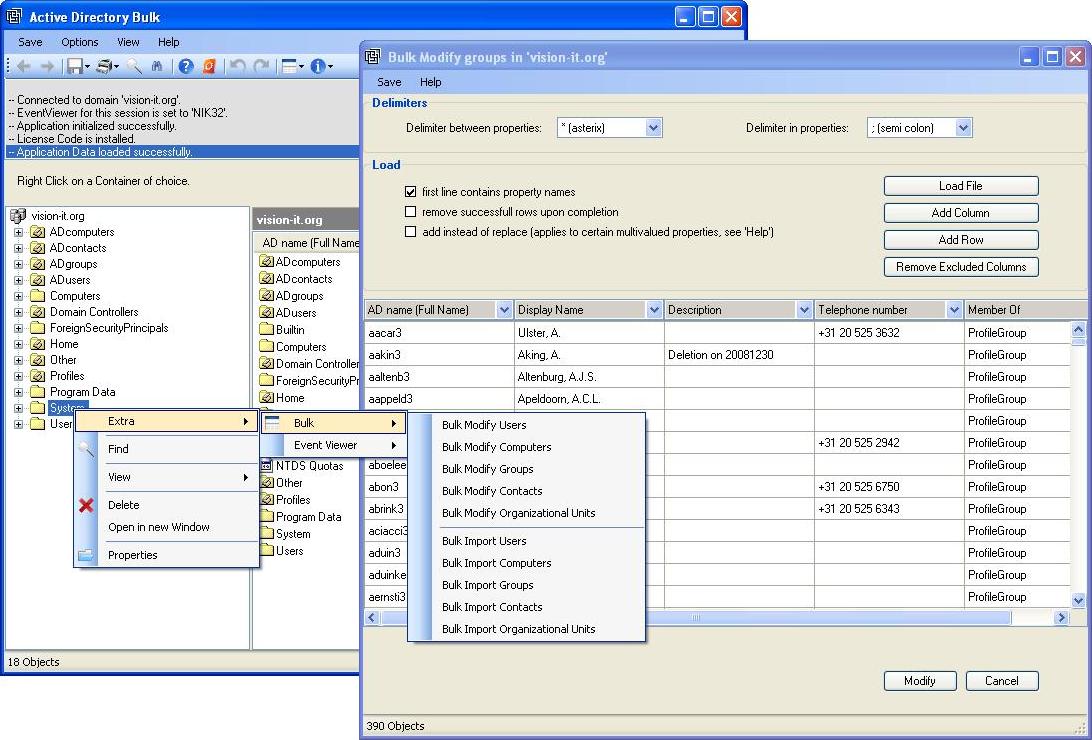
Task: Click the blue question mark Help icon
Action: click(x=185, y=67)
